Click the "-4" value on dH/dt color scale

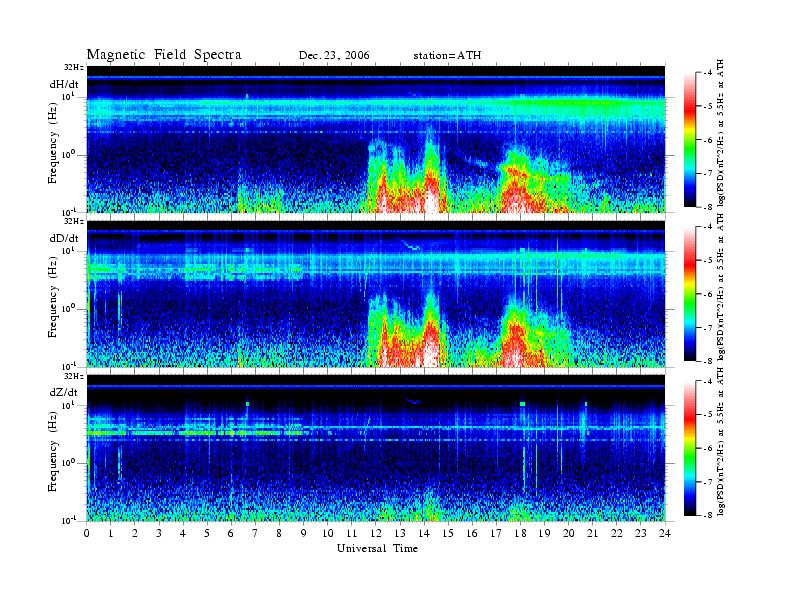pos(708,73)
